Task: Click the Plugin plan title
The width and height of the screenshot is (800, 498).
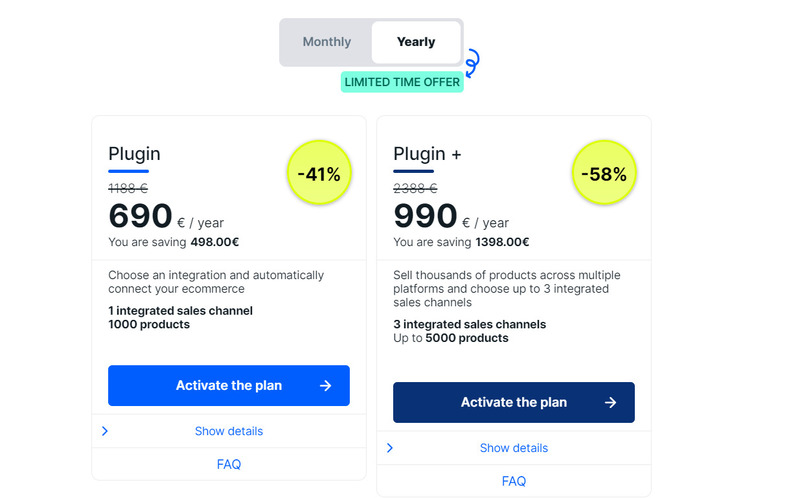Action: tap(134, 154)
